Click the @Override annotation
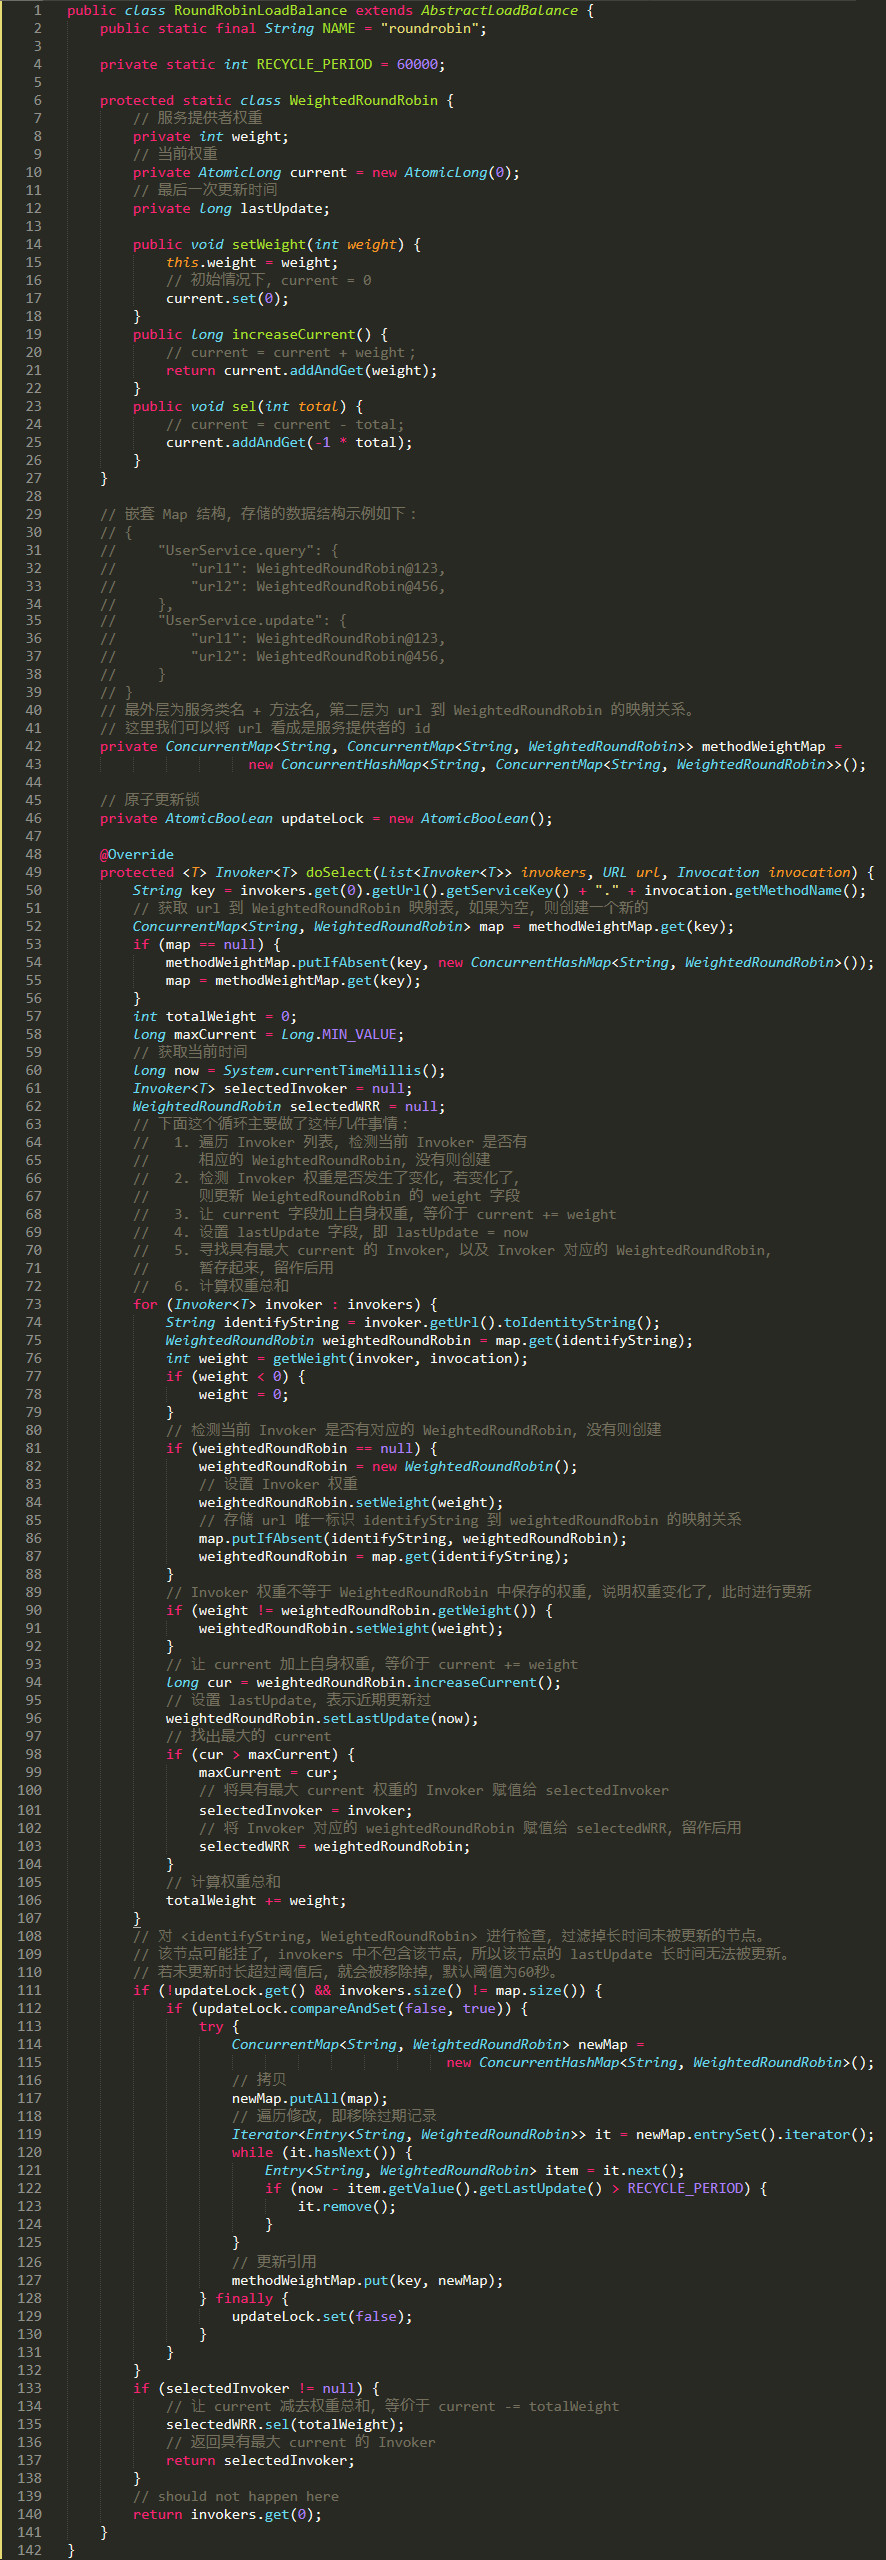Viewport: 886px width, 2560px height. [137, 854]
